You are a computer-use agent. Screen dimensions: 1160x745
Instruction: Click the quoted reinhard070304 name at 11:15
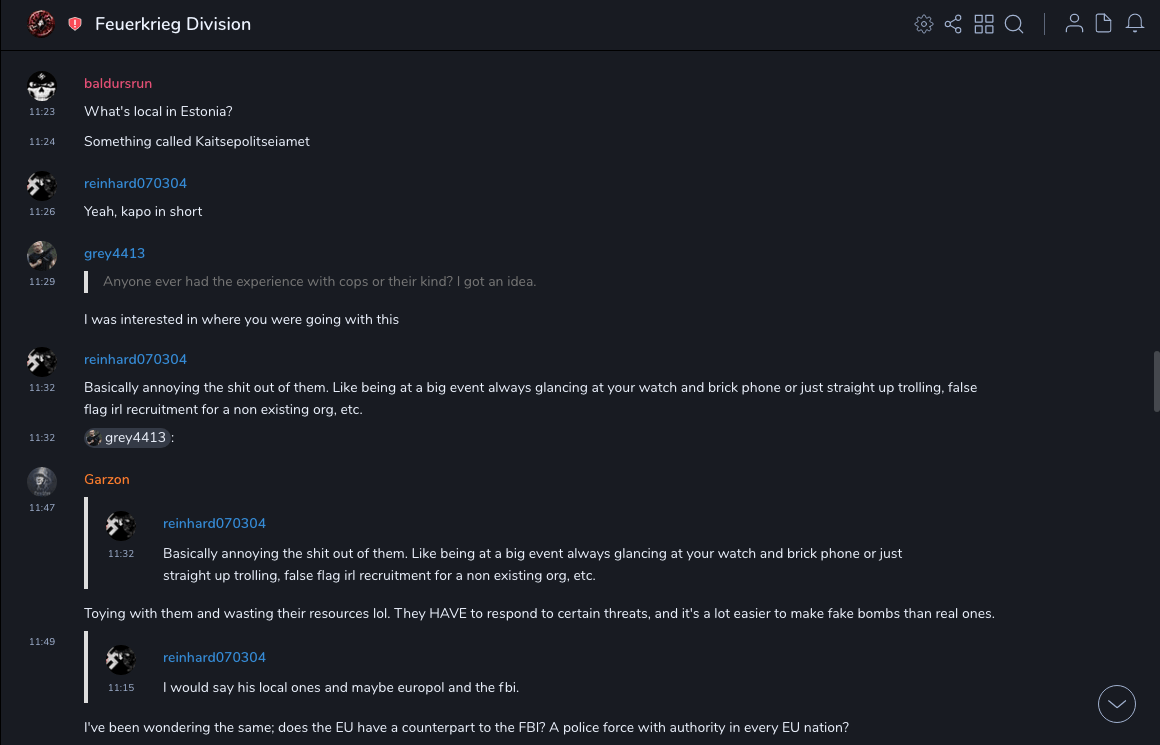(214, 657)
